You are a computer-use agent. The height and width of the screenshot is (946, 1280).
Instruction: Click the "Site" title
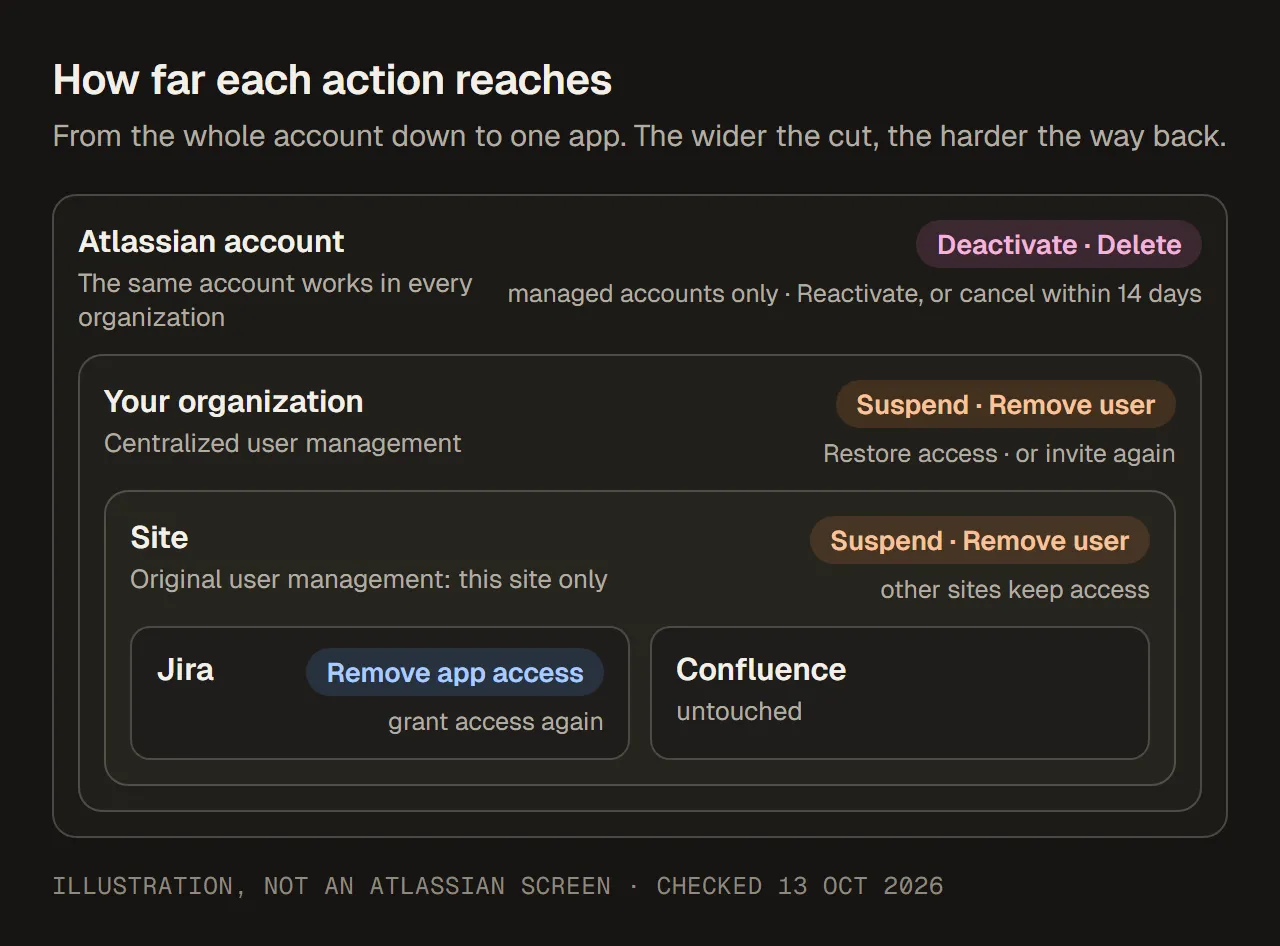[159, 538]
